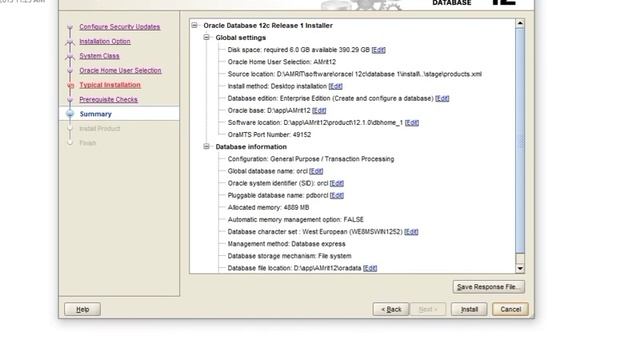Go to the System Class step
The width and height of the screenshot is (640, 360).
tap(99, 56)
